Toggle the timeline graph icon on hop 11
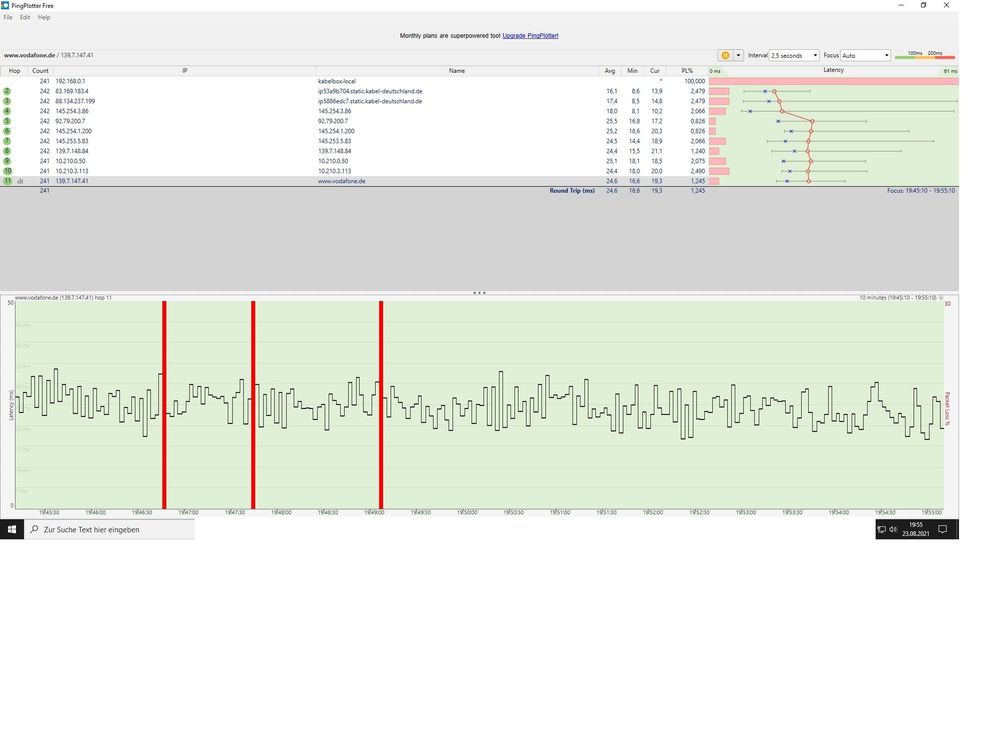 point(20,181)
